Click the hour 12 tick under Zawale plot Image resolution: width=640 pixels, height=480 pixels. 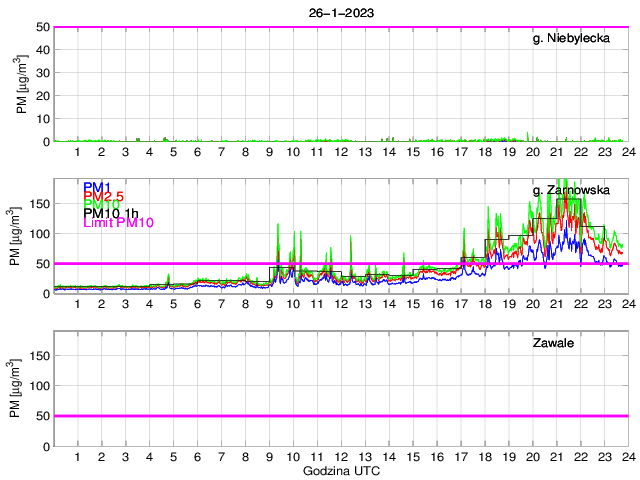(341, 455)
